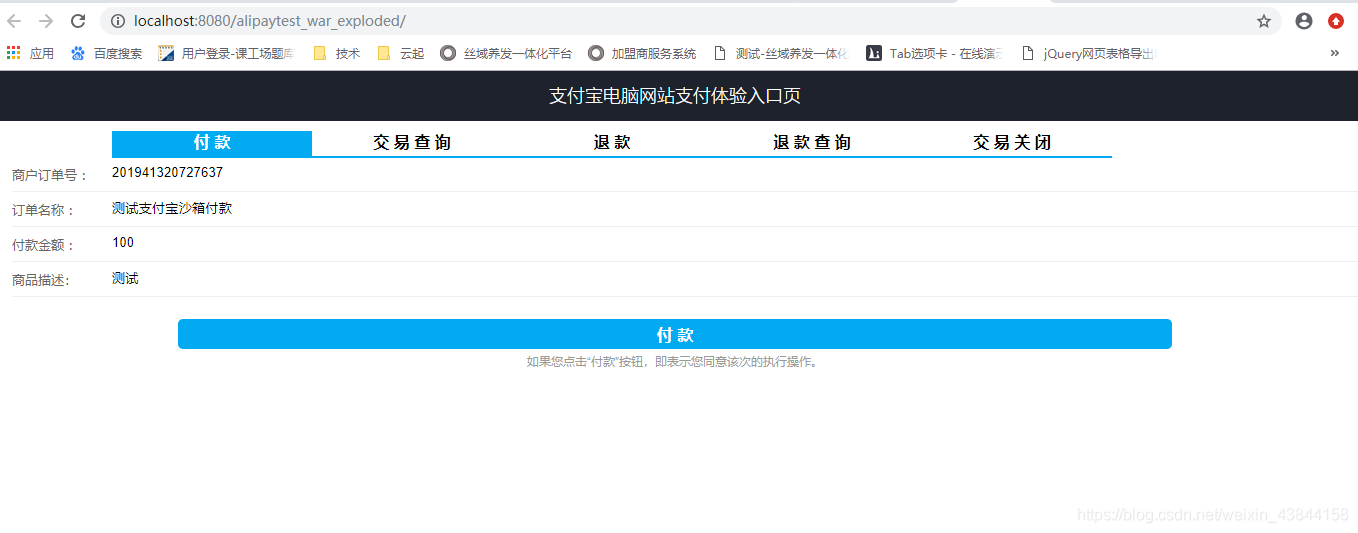Open the 退款查询 tab
The image size is (1358, 533).
point(812,143)
